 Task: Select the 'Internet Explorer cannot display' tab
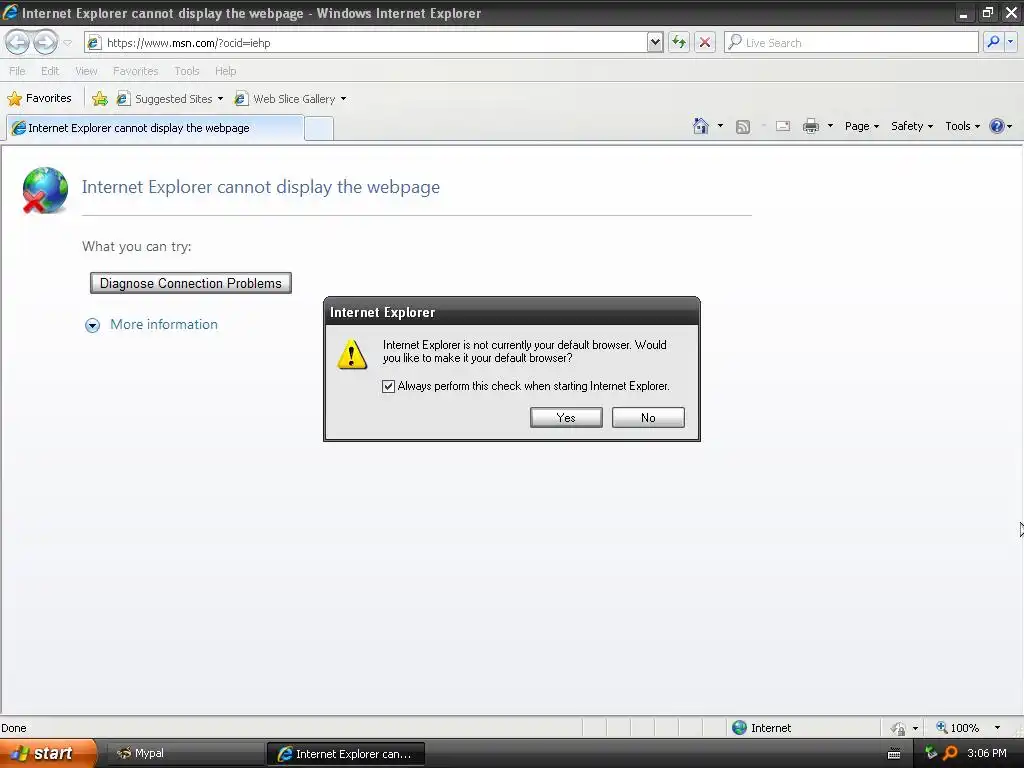[155, 128]
